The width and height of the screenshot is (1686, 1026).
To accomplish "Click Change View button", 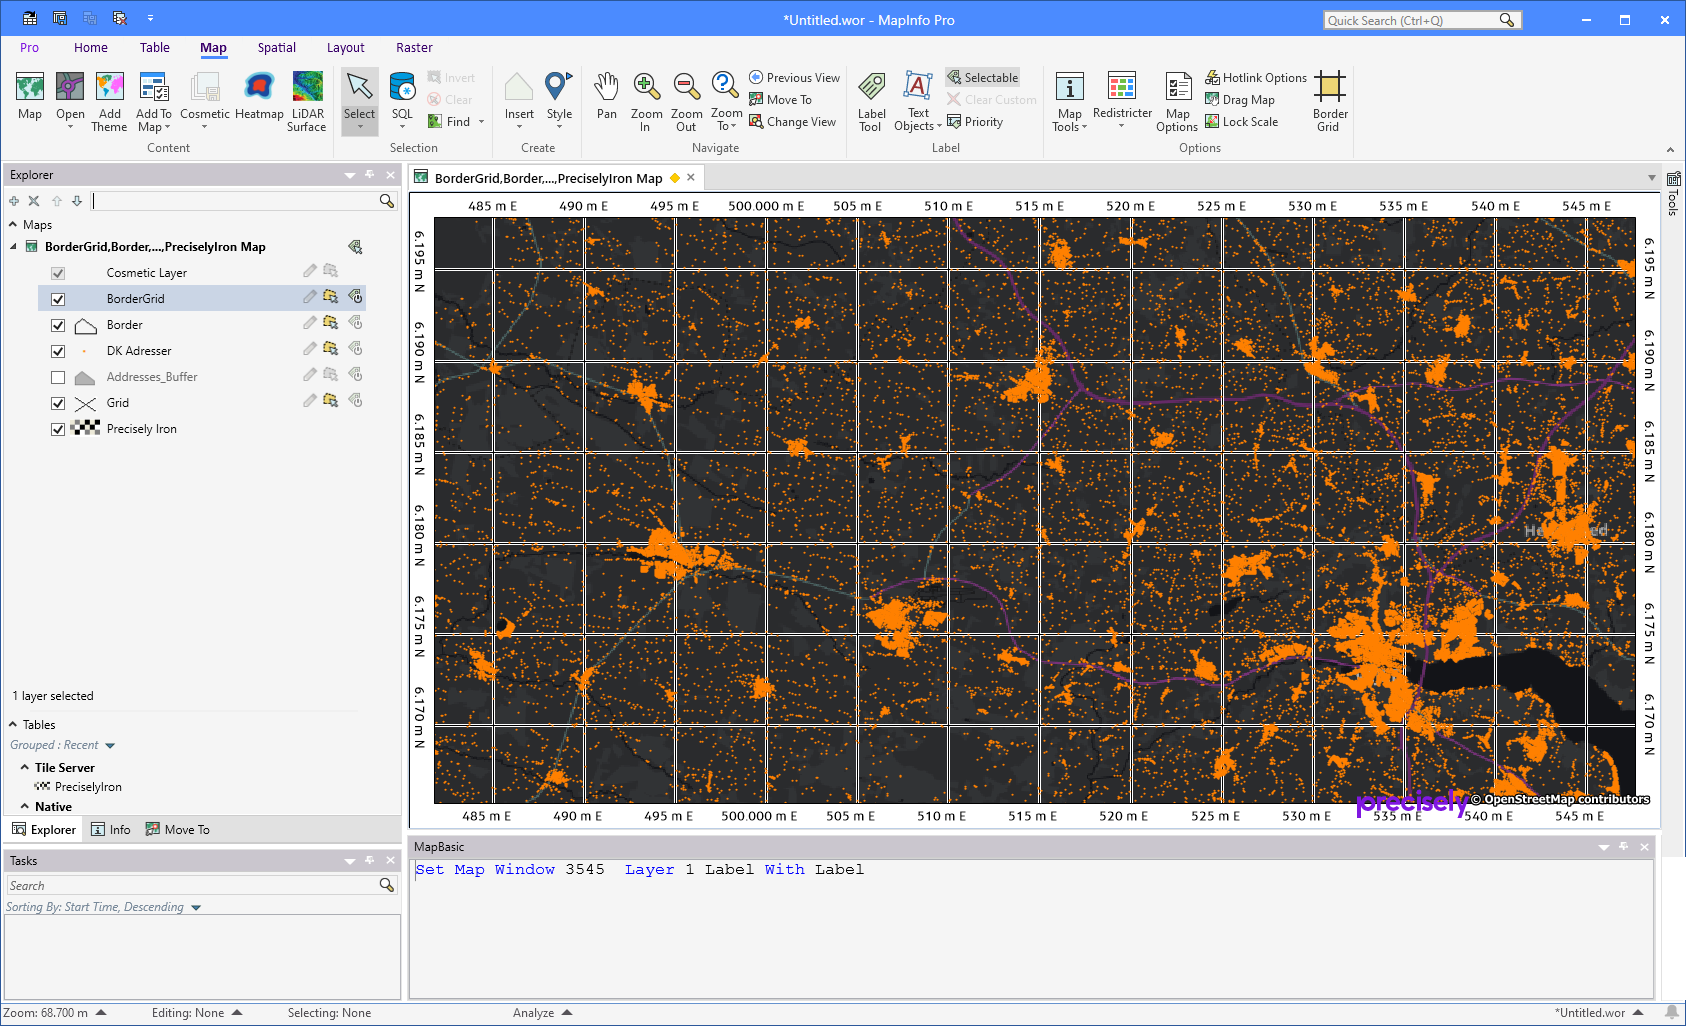I will (x=792, y=122).
